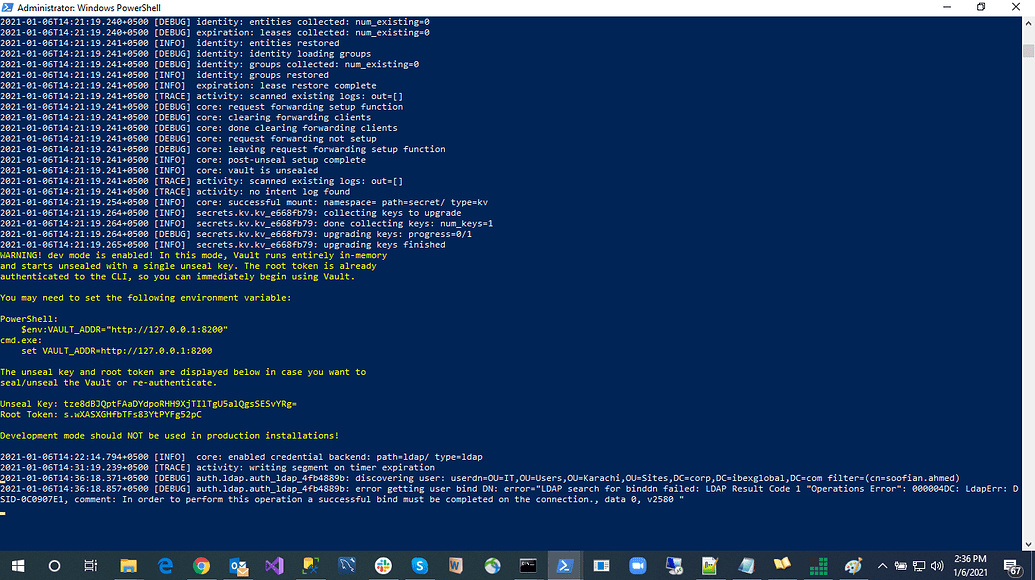This screenshot has width=1035, height=580.
Task: Open Microsoft Edge from the taskbar
Action: (165, 565)
